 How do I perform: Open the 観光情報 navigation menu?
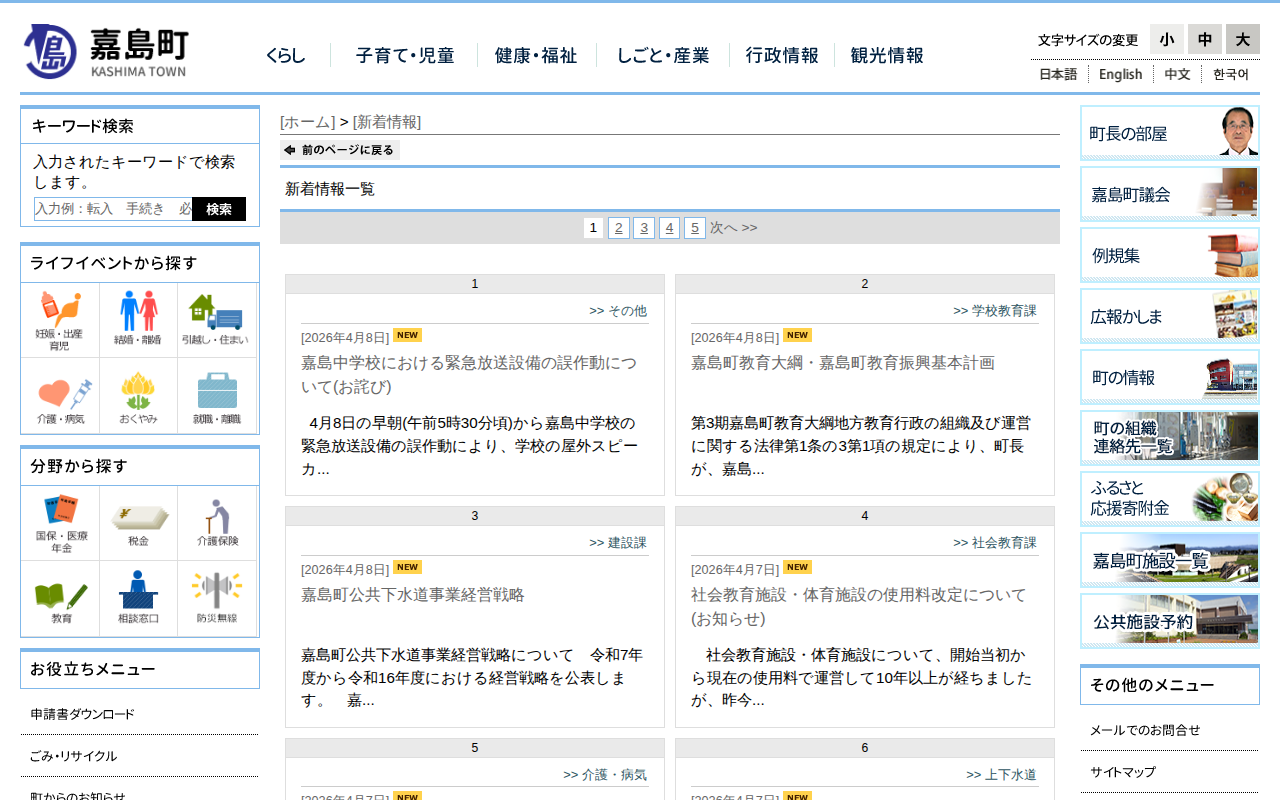(886, 56)
